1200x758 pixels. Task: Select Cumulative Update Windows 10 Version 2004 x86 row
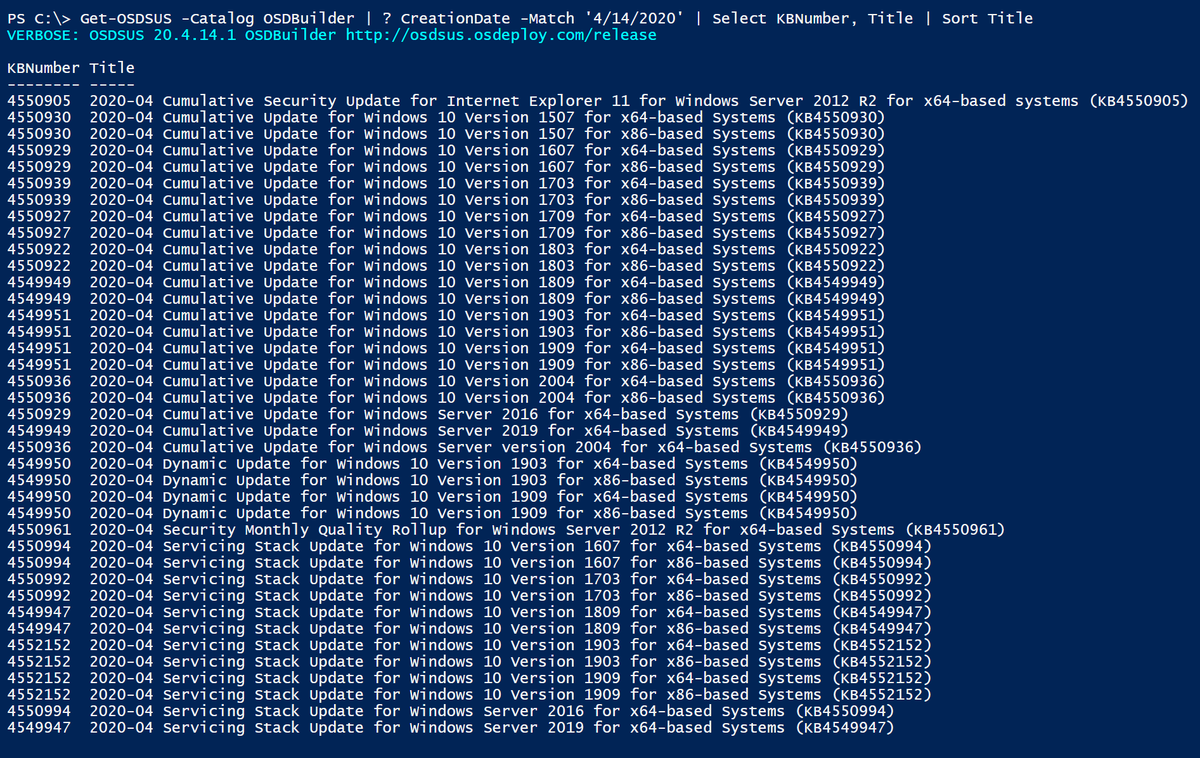tap(446, 398)
